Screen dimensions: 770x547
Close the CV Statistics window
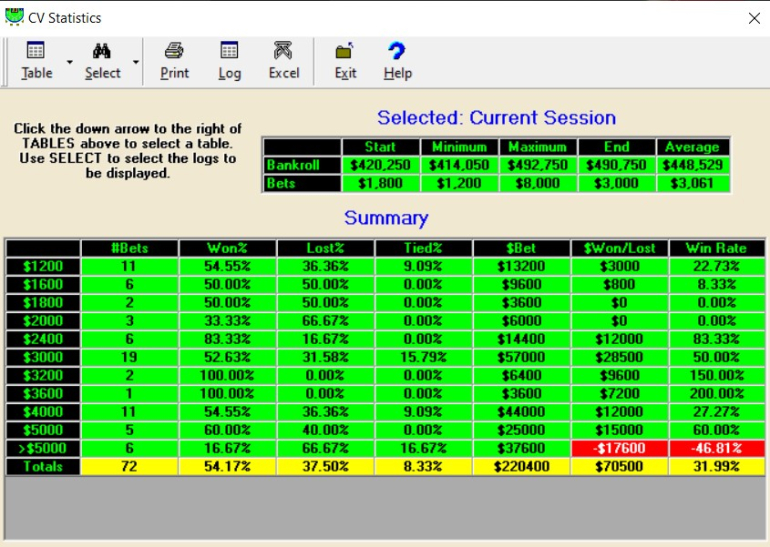754,18
